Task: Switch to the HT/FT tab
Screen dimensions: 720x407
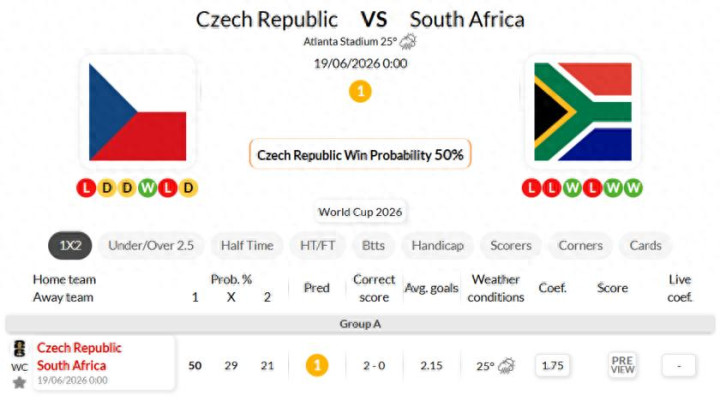Action: (x=318, y=245)
